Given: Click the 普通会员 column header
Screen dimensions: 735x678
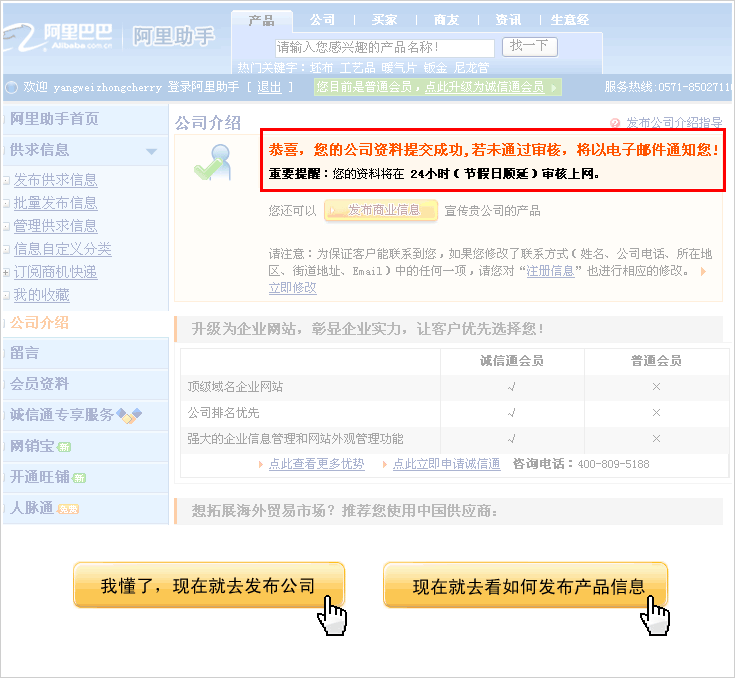Looking at the screenshot, I should pos(656,361).
